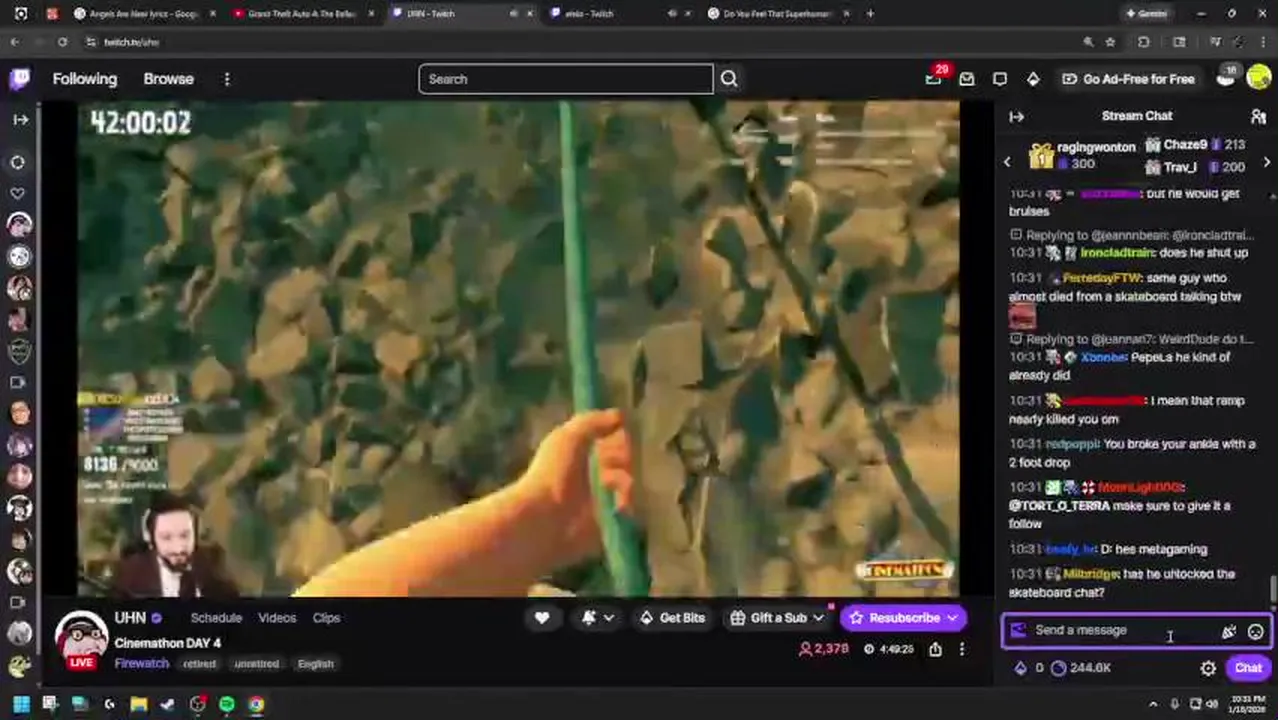Open sidebar heart followed-channels icon
Image resolution: width=1278 pixels, height=720 pixels.
[18, 193]
